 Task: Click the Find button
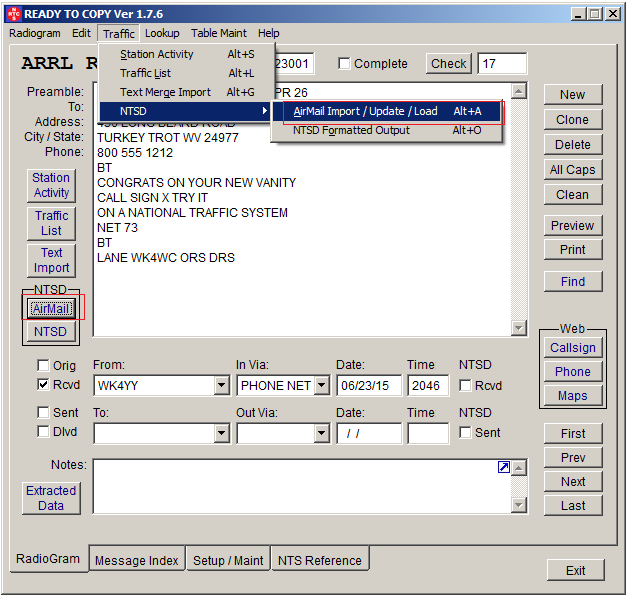point(573,282)
